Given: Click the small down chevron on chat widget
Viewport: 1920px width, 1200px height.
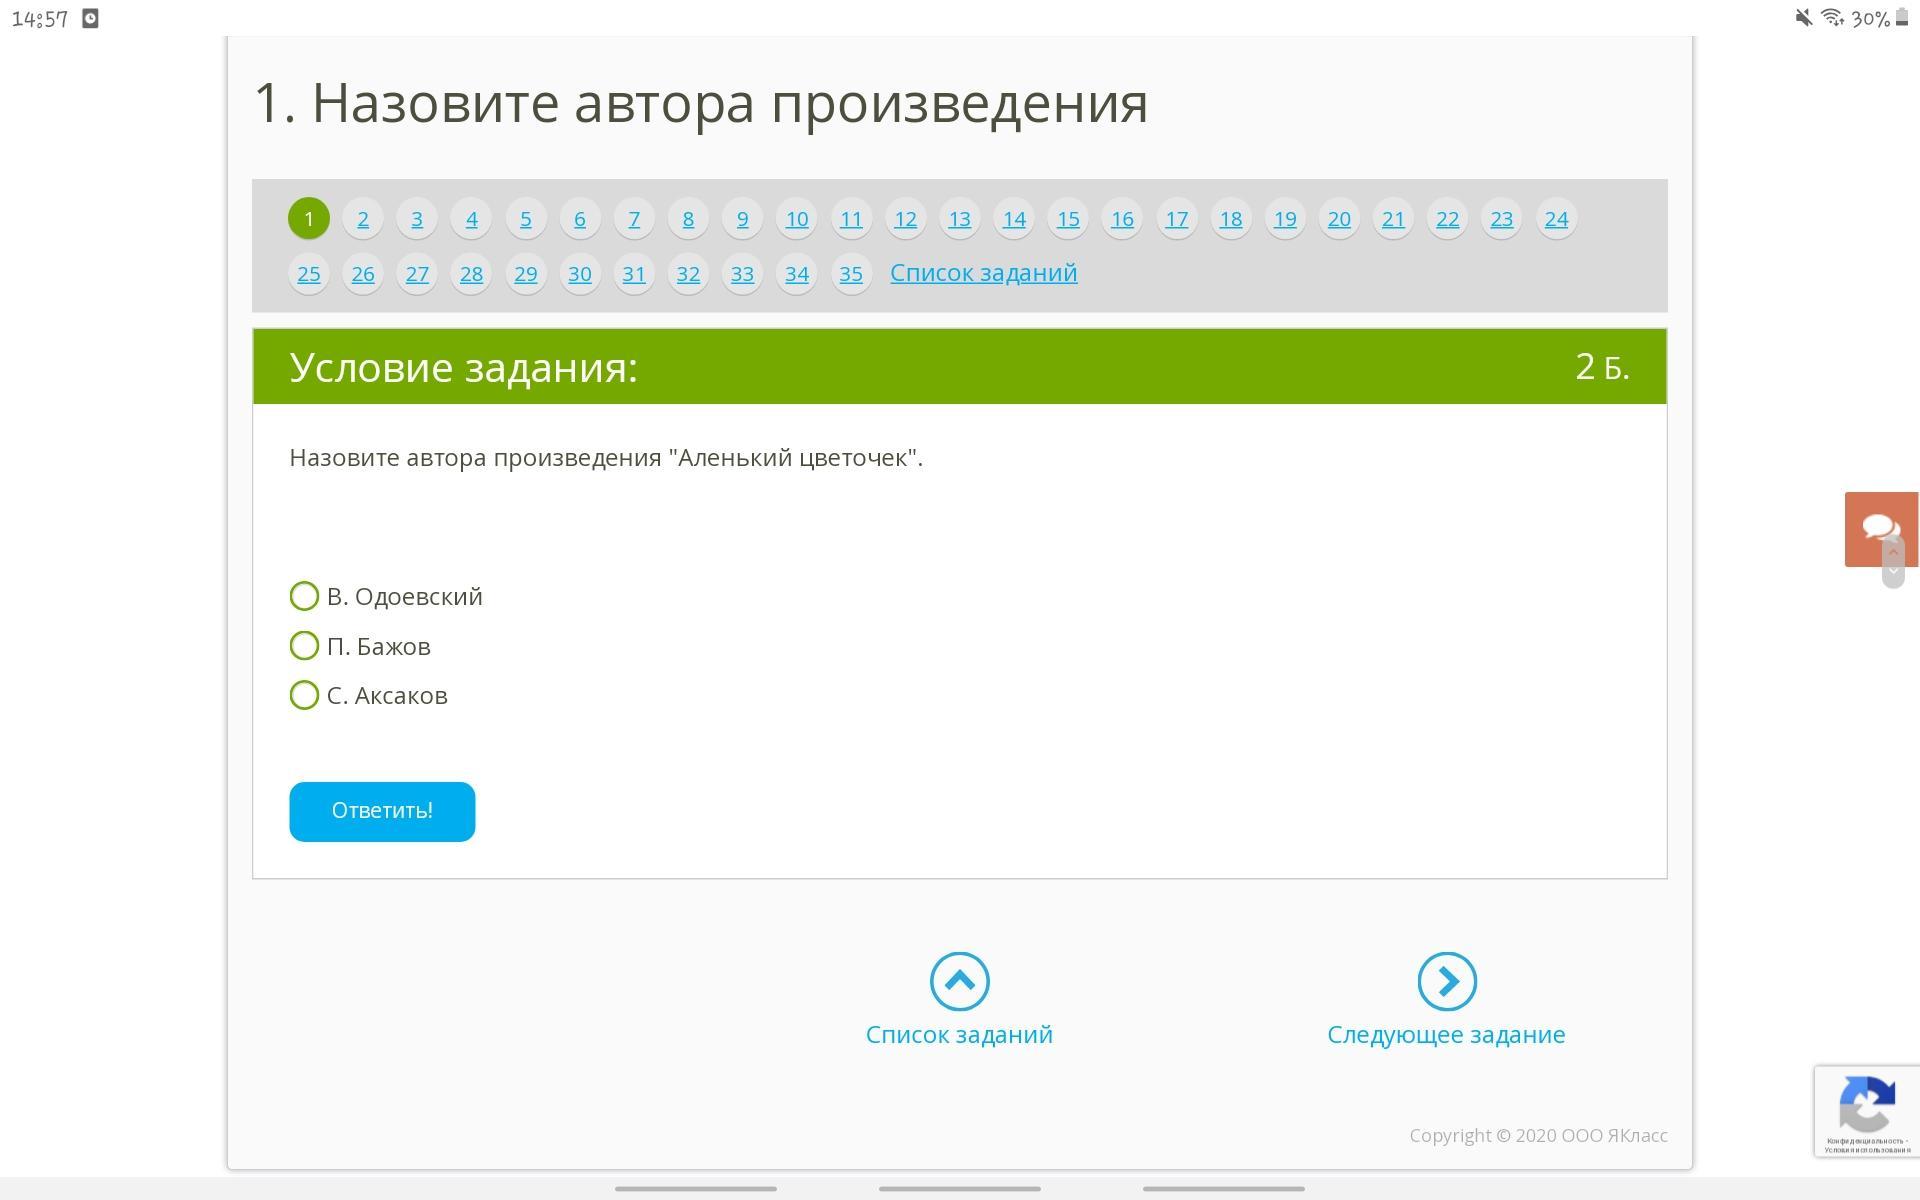Looking at the screenshot, I should [x=1892, y=572].
